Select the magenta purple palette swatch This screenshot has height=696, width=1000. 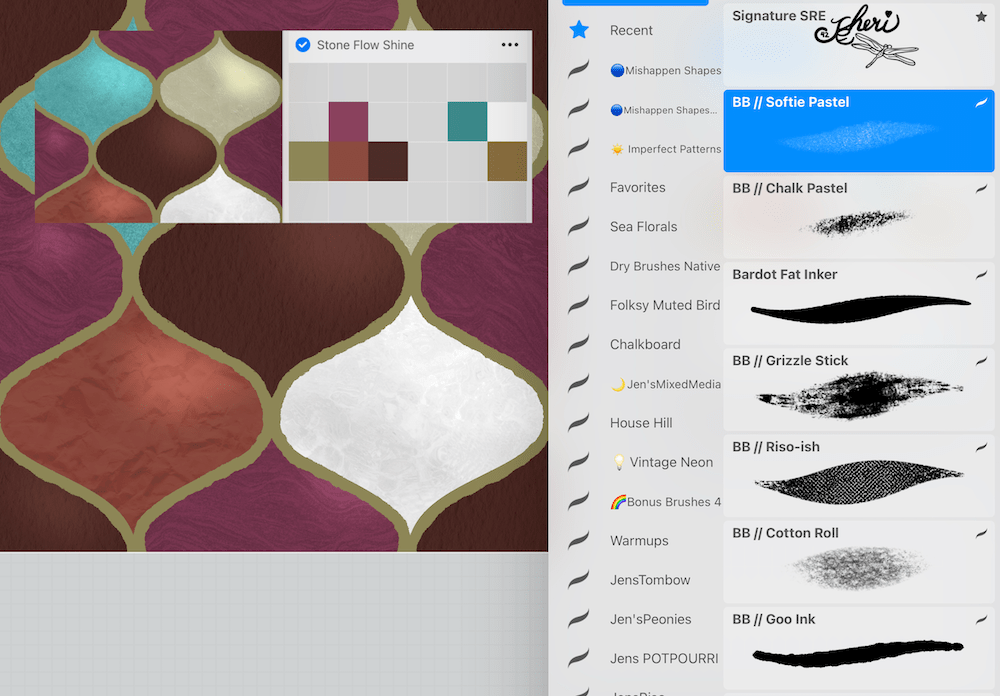[x=348, y=121]
